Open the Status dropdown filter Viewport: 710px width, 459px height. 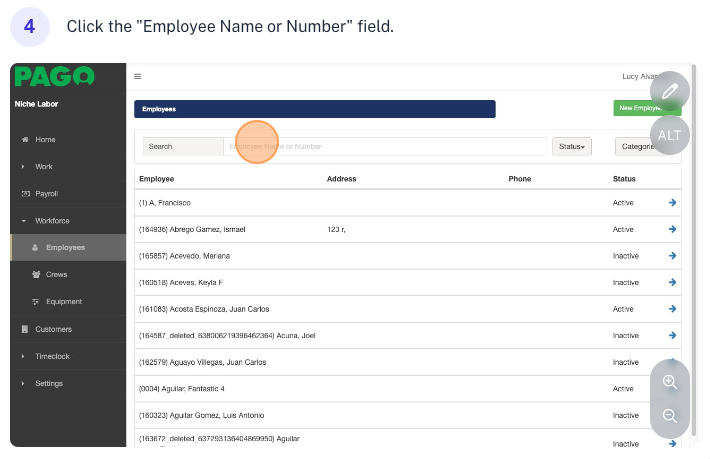(571, 146)
